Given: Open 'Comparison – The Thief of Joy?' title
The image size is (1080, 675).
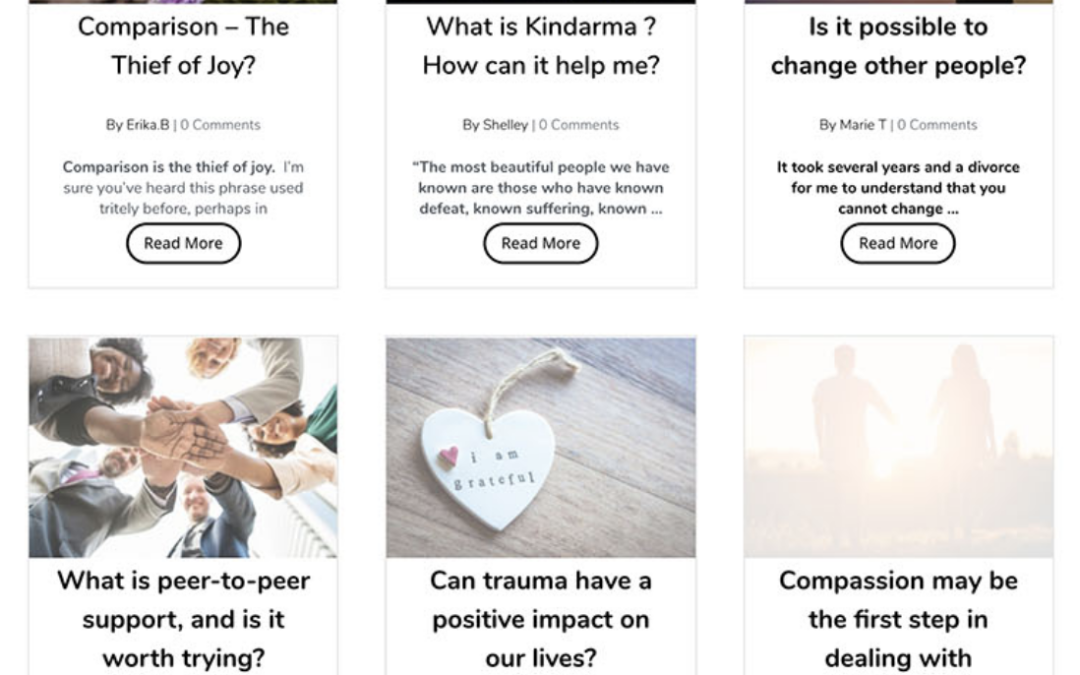Looking at the screenshot, I should click(183, 46).
